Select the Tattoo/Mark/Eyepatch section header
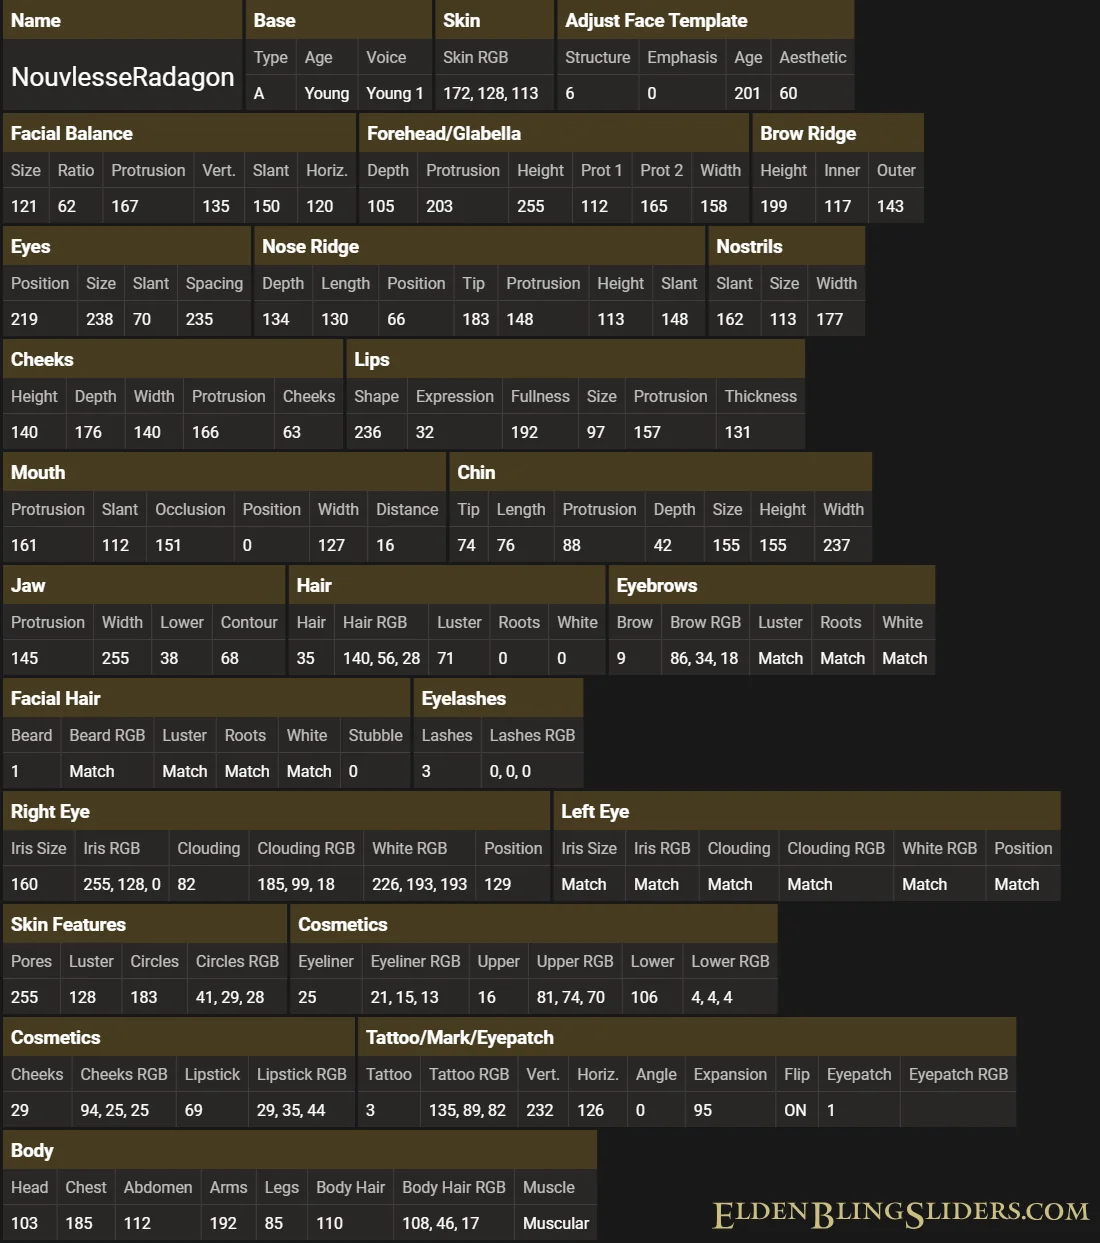The image size is (1100, 1243). pos(460,1037)
